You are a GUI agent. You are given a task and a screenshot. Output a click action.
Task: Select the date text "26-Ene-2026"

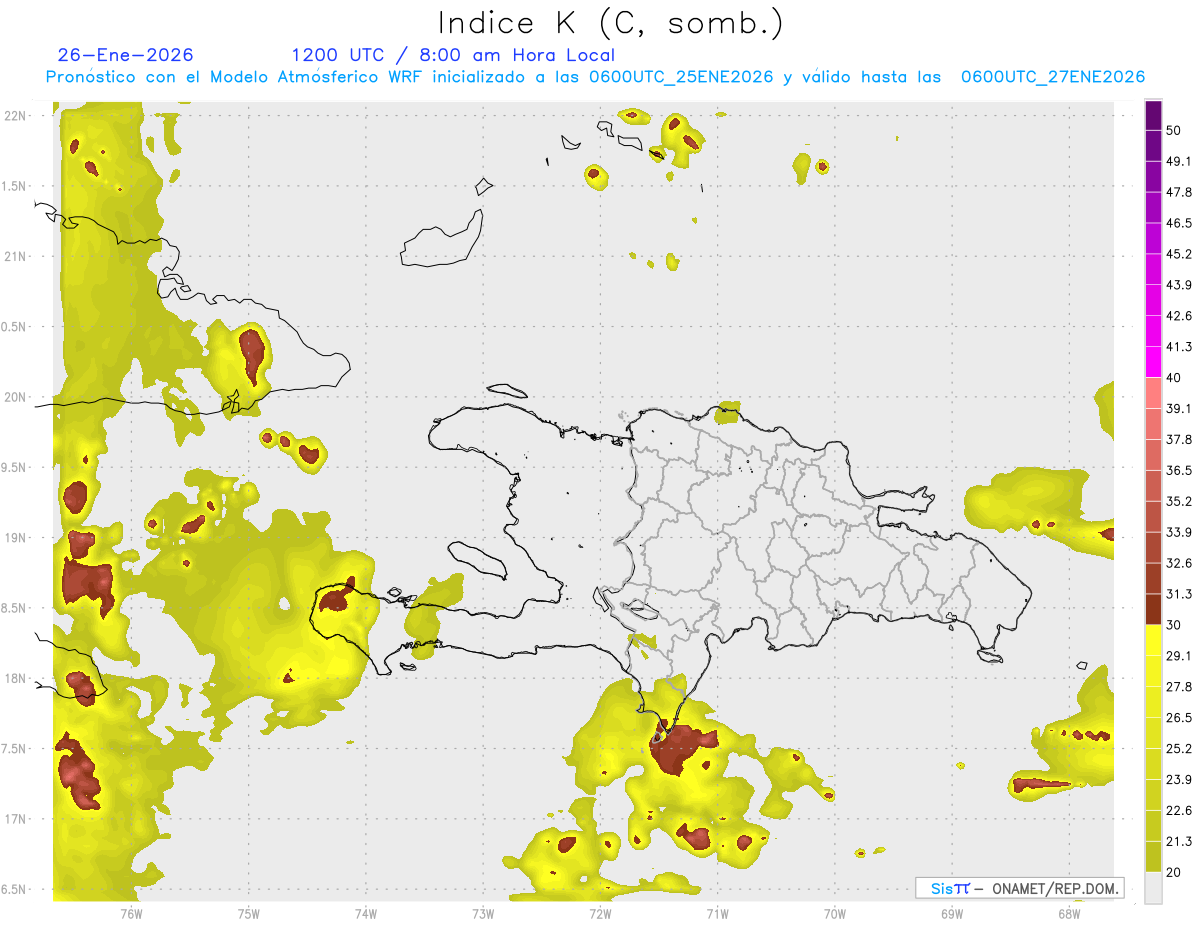[126, 55]
